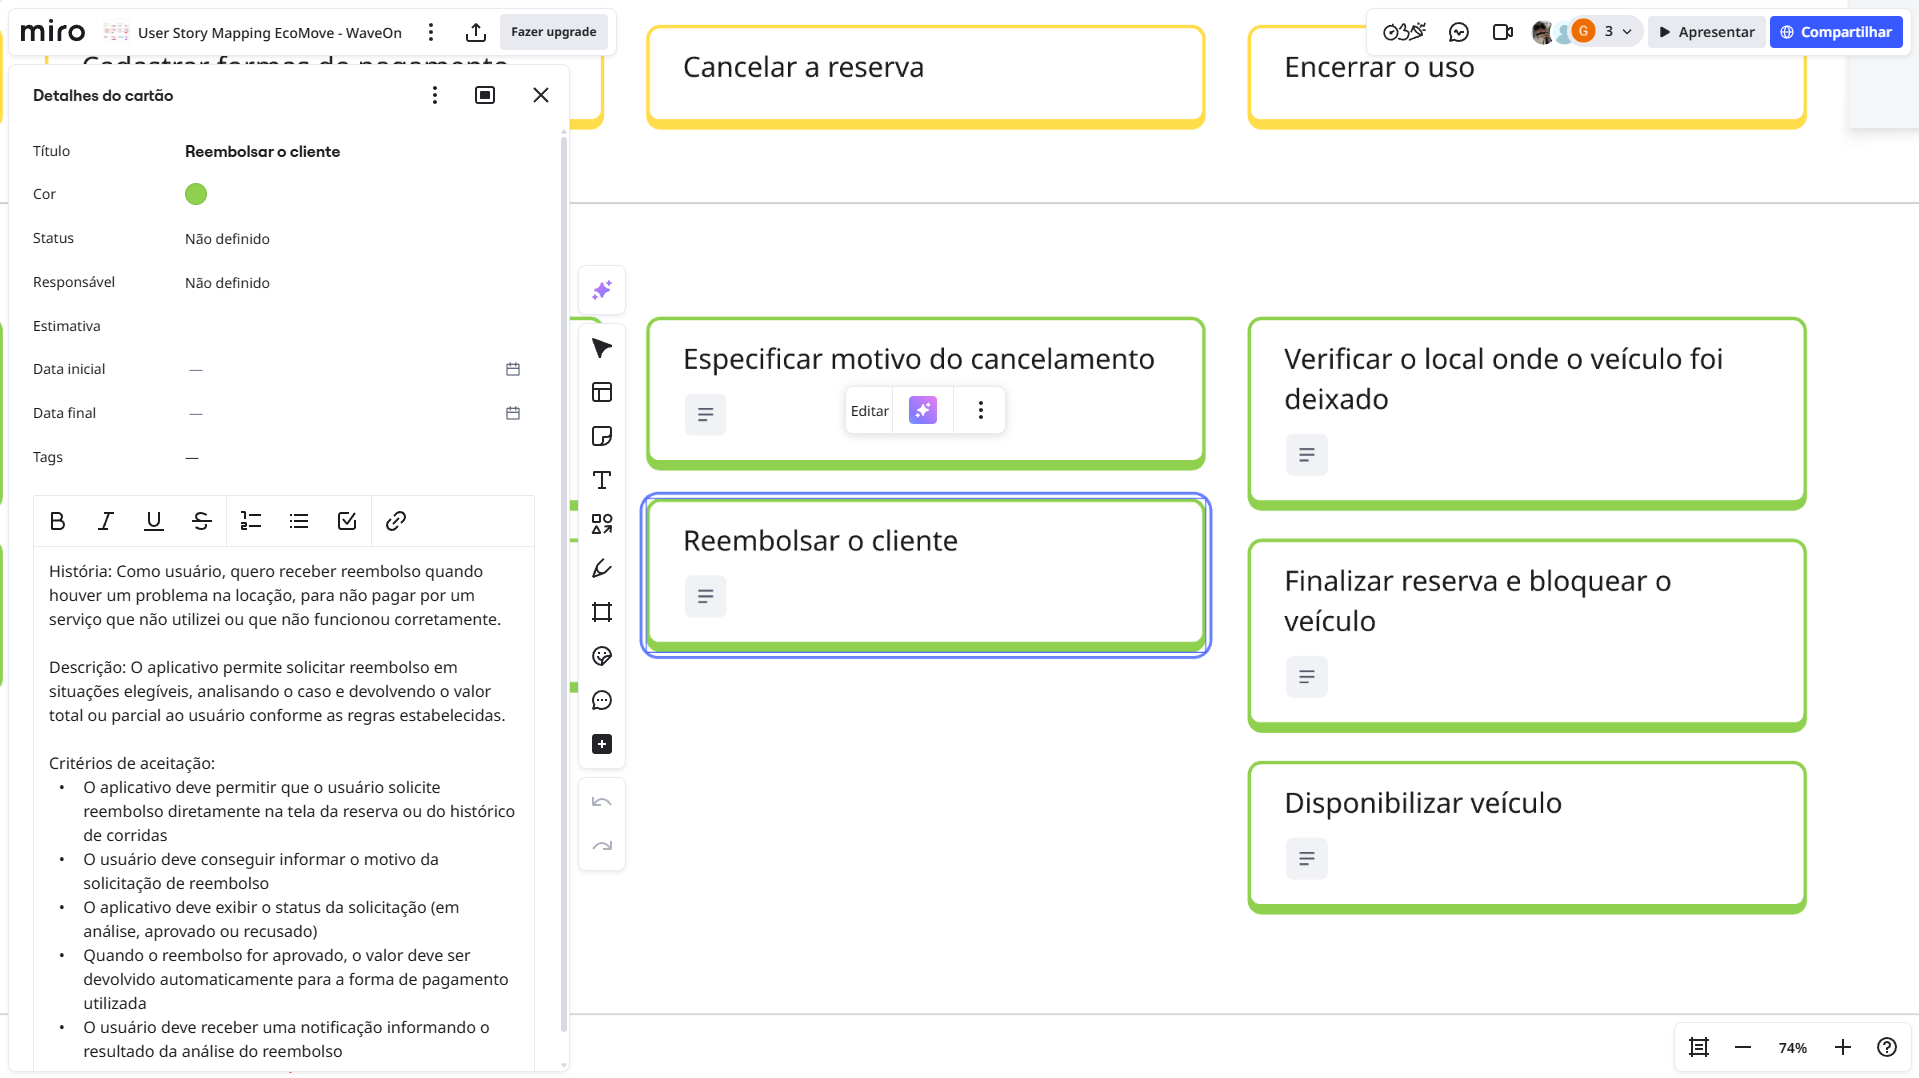This screenshot has width=1919, height=1078.
Task: Select the pen drawing tool
Action: click(x=602, y=568)
